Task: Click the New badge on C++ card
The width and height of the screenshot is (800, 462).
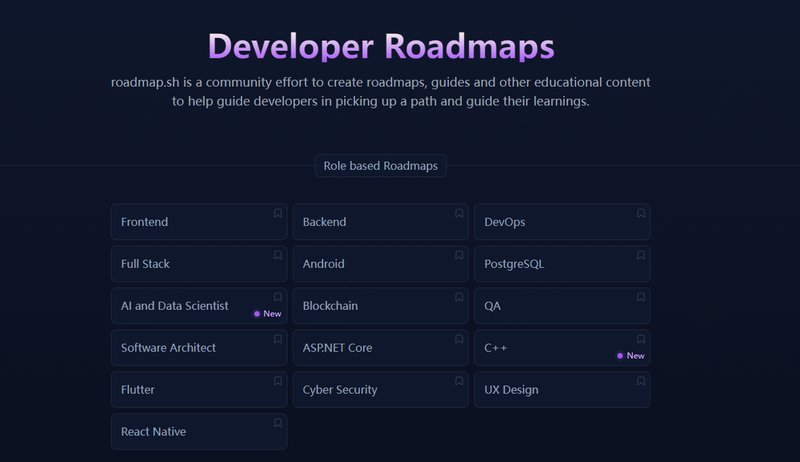Action: coord(631,356)
